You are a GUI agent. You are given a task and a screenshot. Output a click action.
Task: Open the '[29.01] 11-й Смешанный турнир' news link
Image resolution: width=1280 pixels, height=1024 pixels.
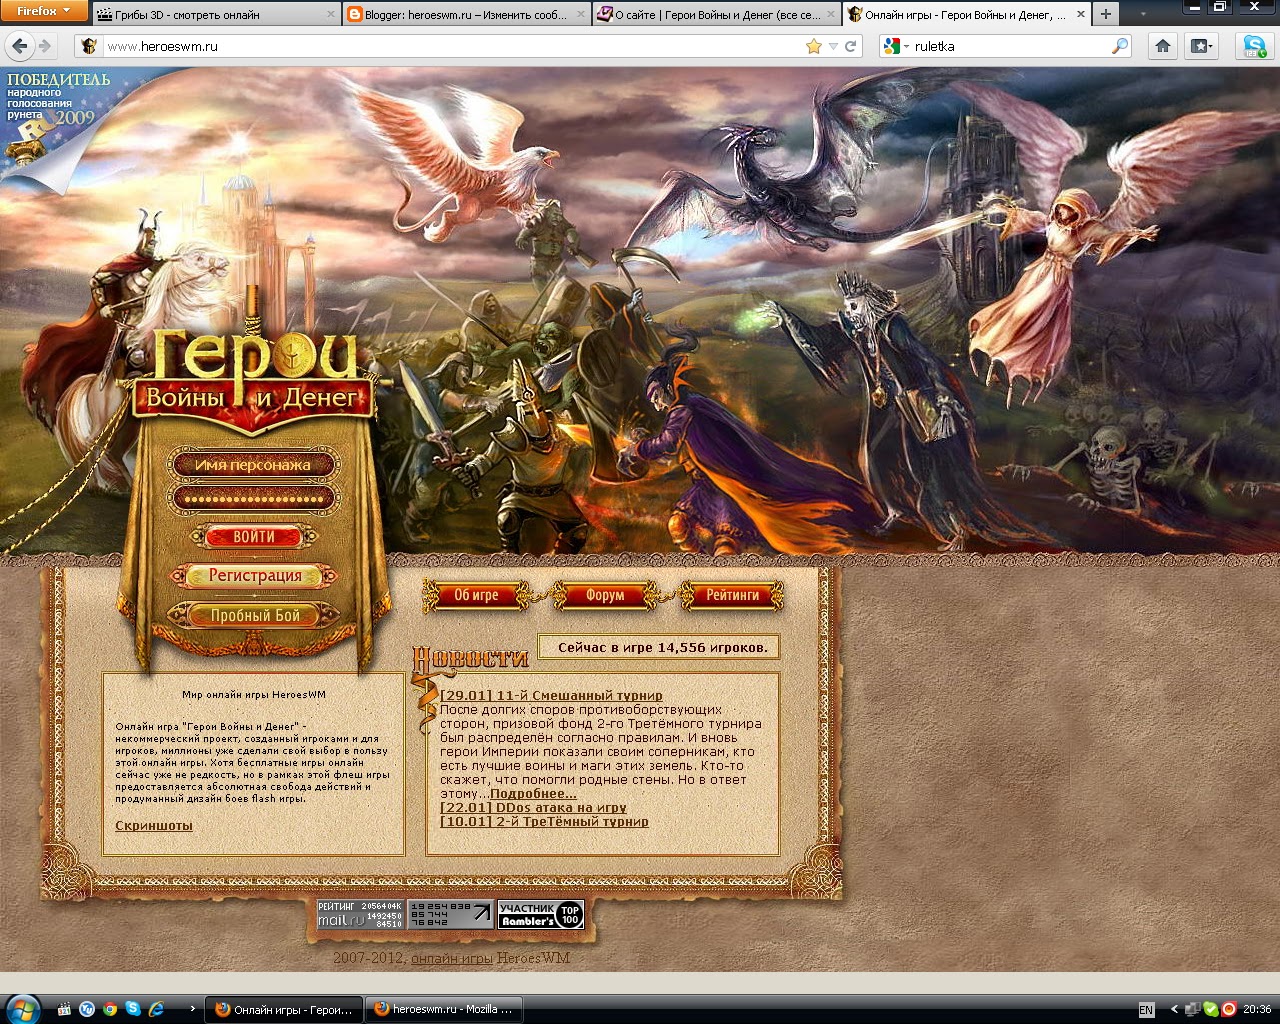551,695
